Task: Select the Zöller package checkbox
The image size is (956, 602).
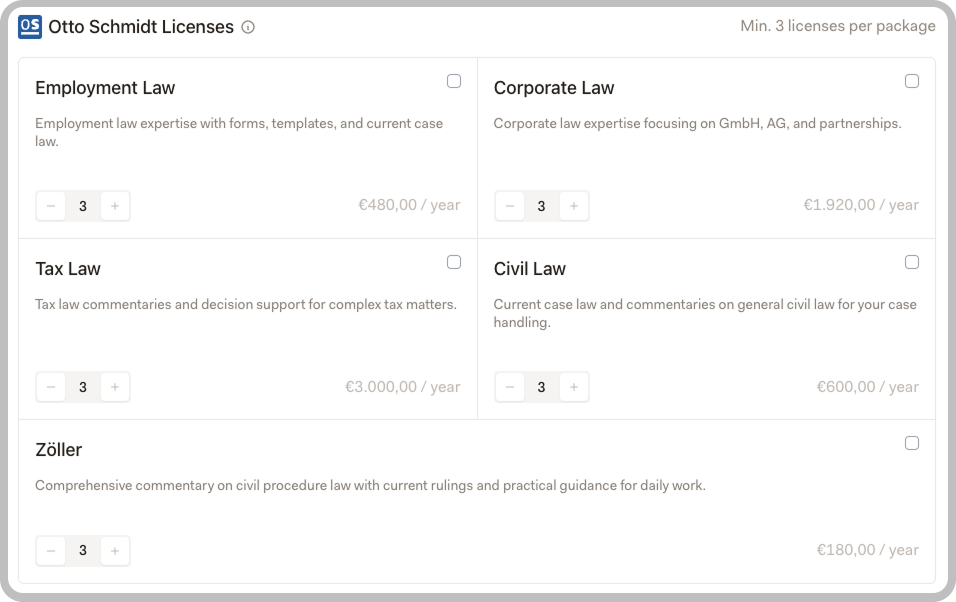Action: coord(912,443)
